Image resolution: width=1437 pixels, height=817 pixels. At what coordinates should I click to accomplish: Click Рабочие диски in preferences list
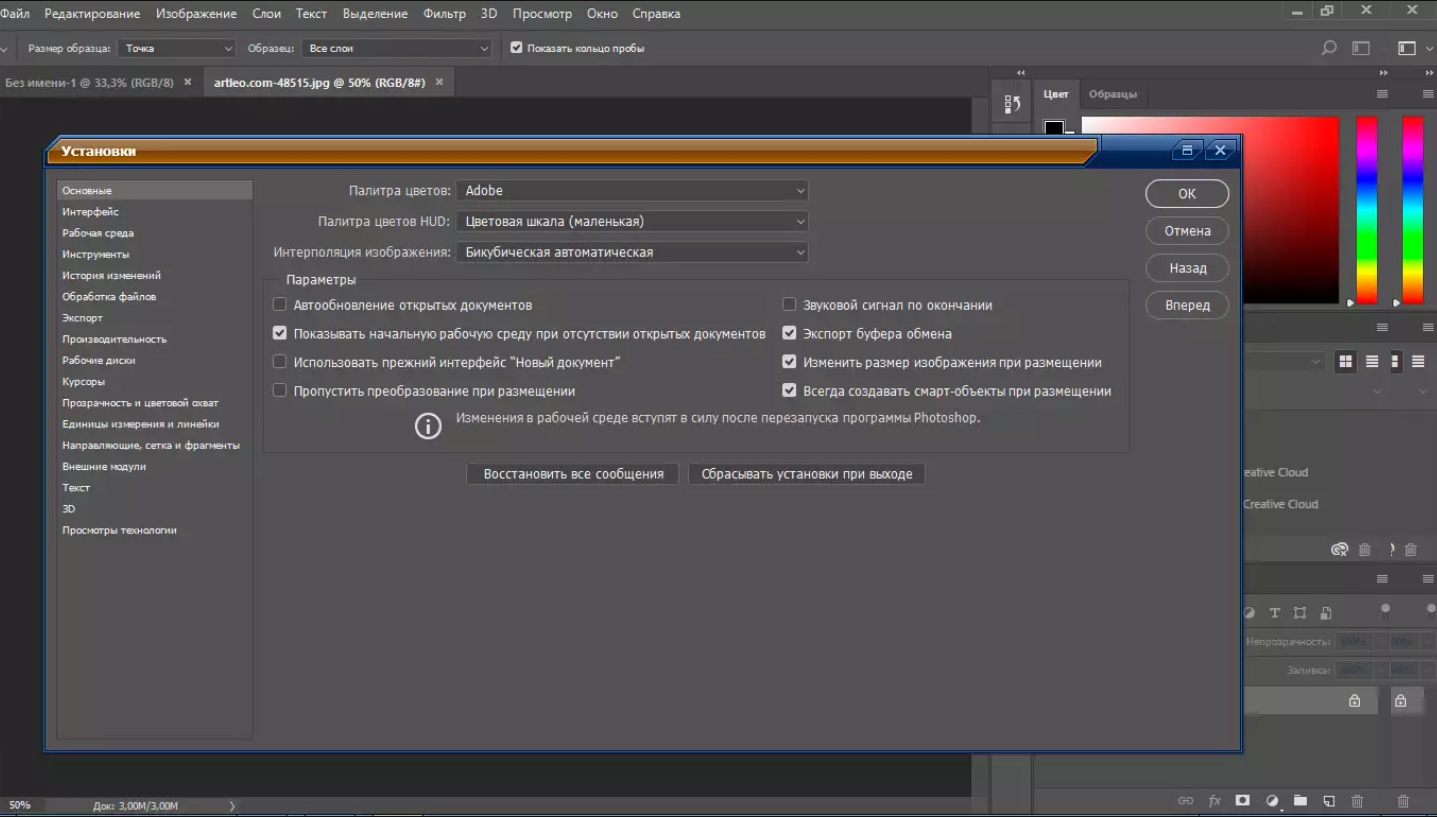154,360
